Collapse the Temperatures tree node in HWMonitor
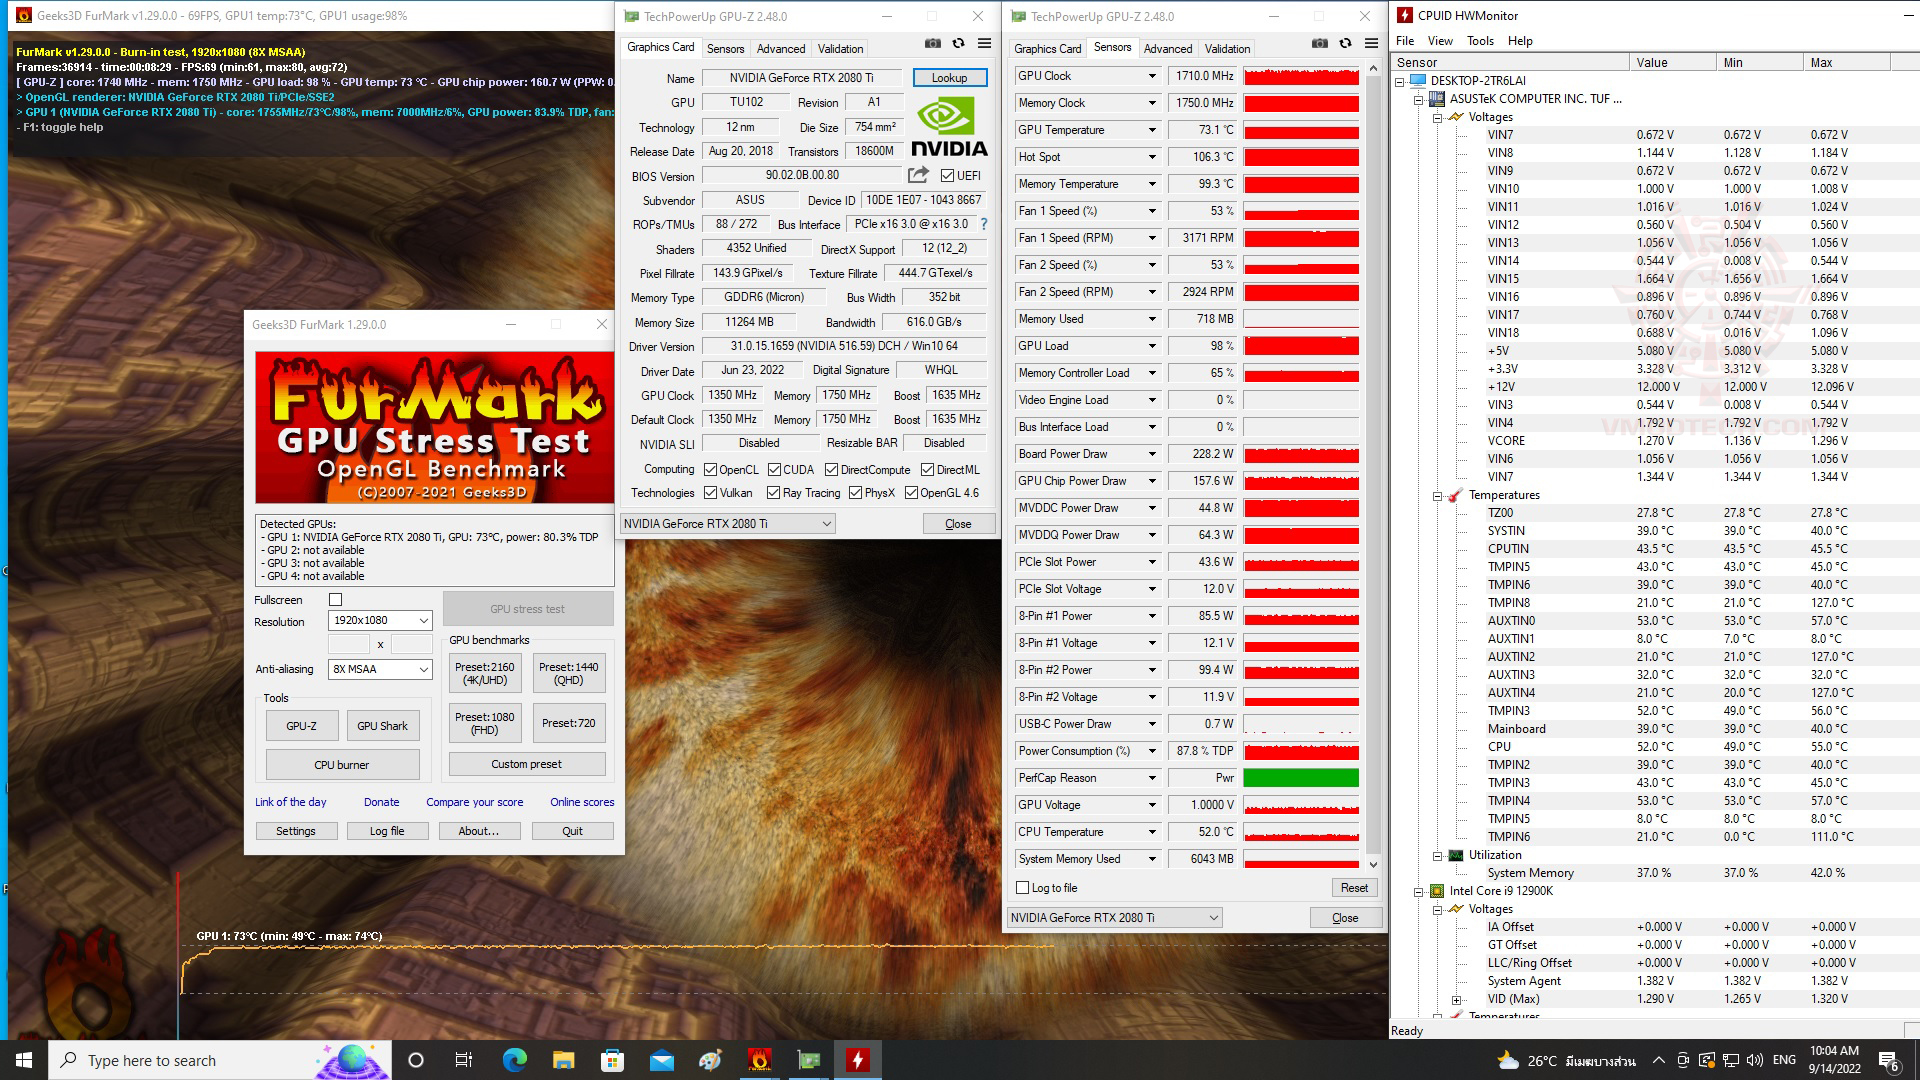 1437,496
